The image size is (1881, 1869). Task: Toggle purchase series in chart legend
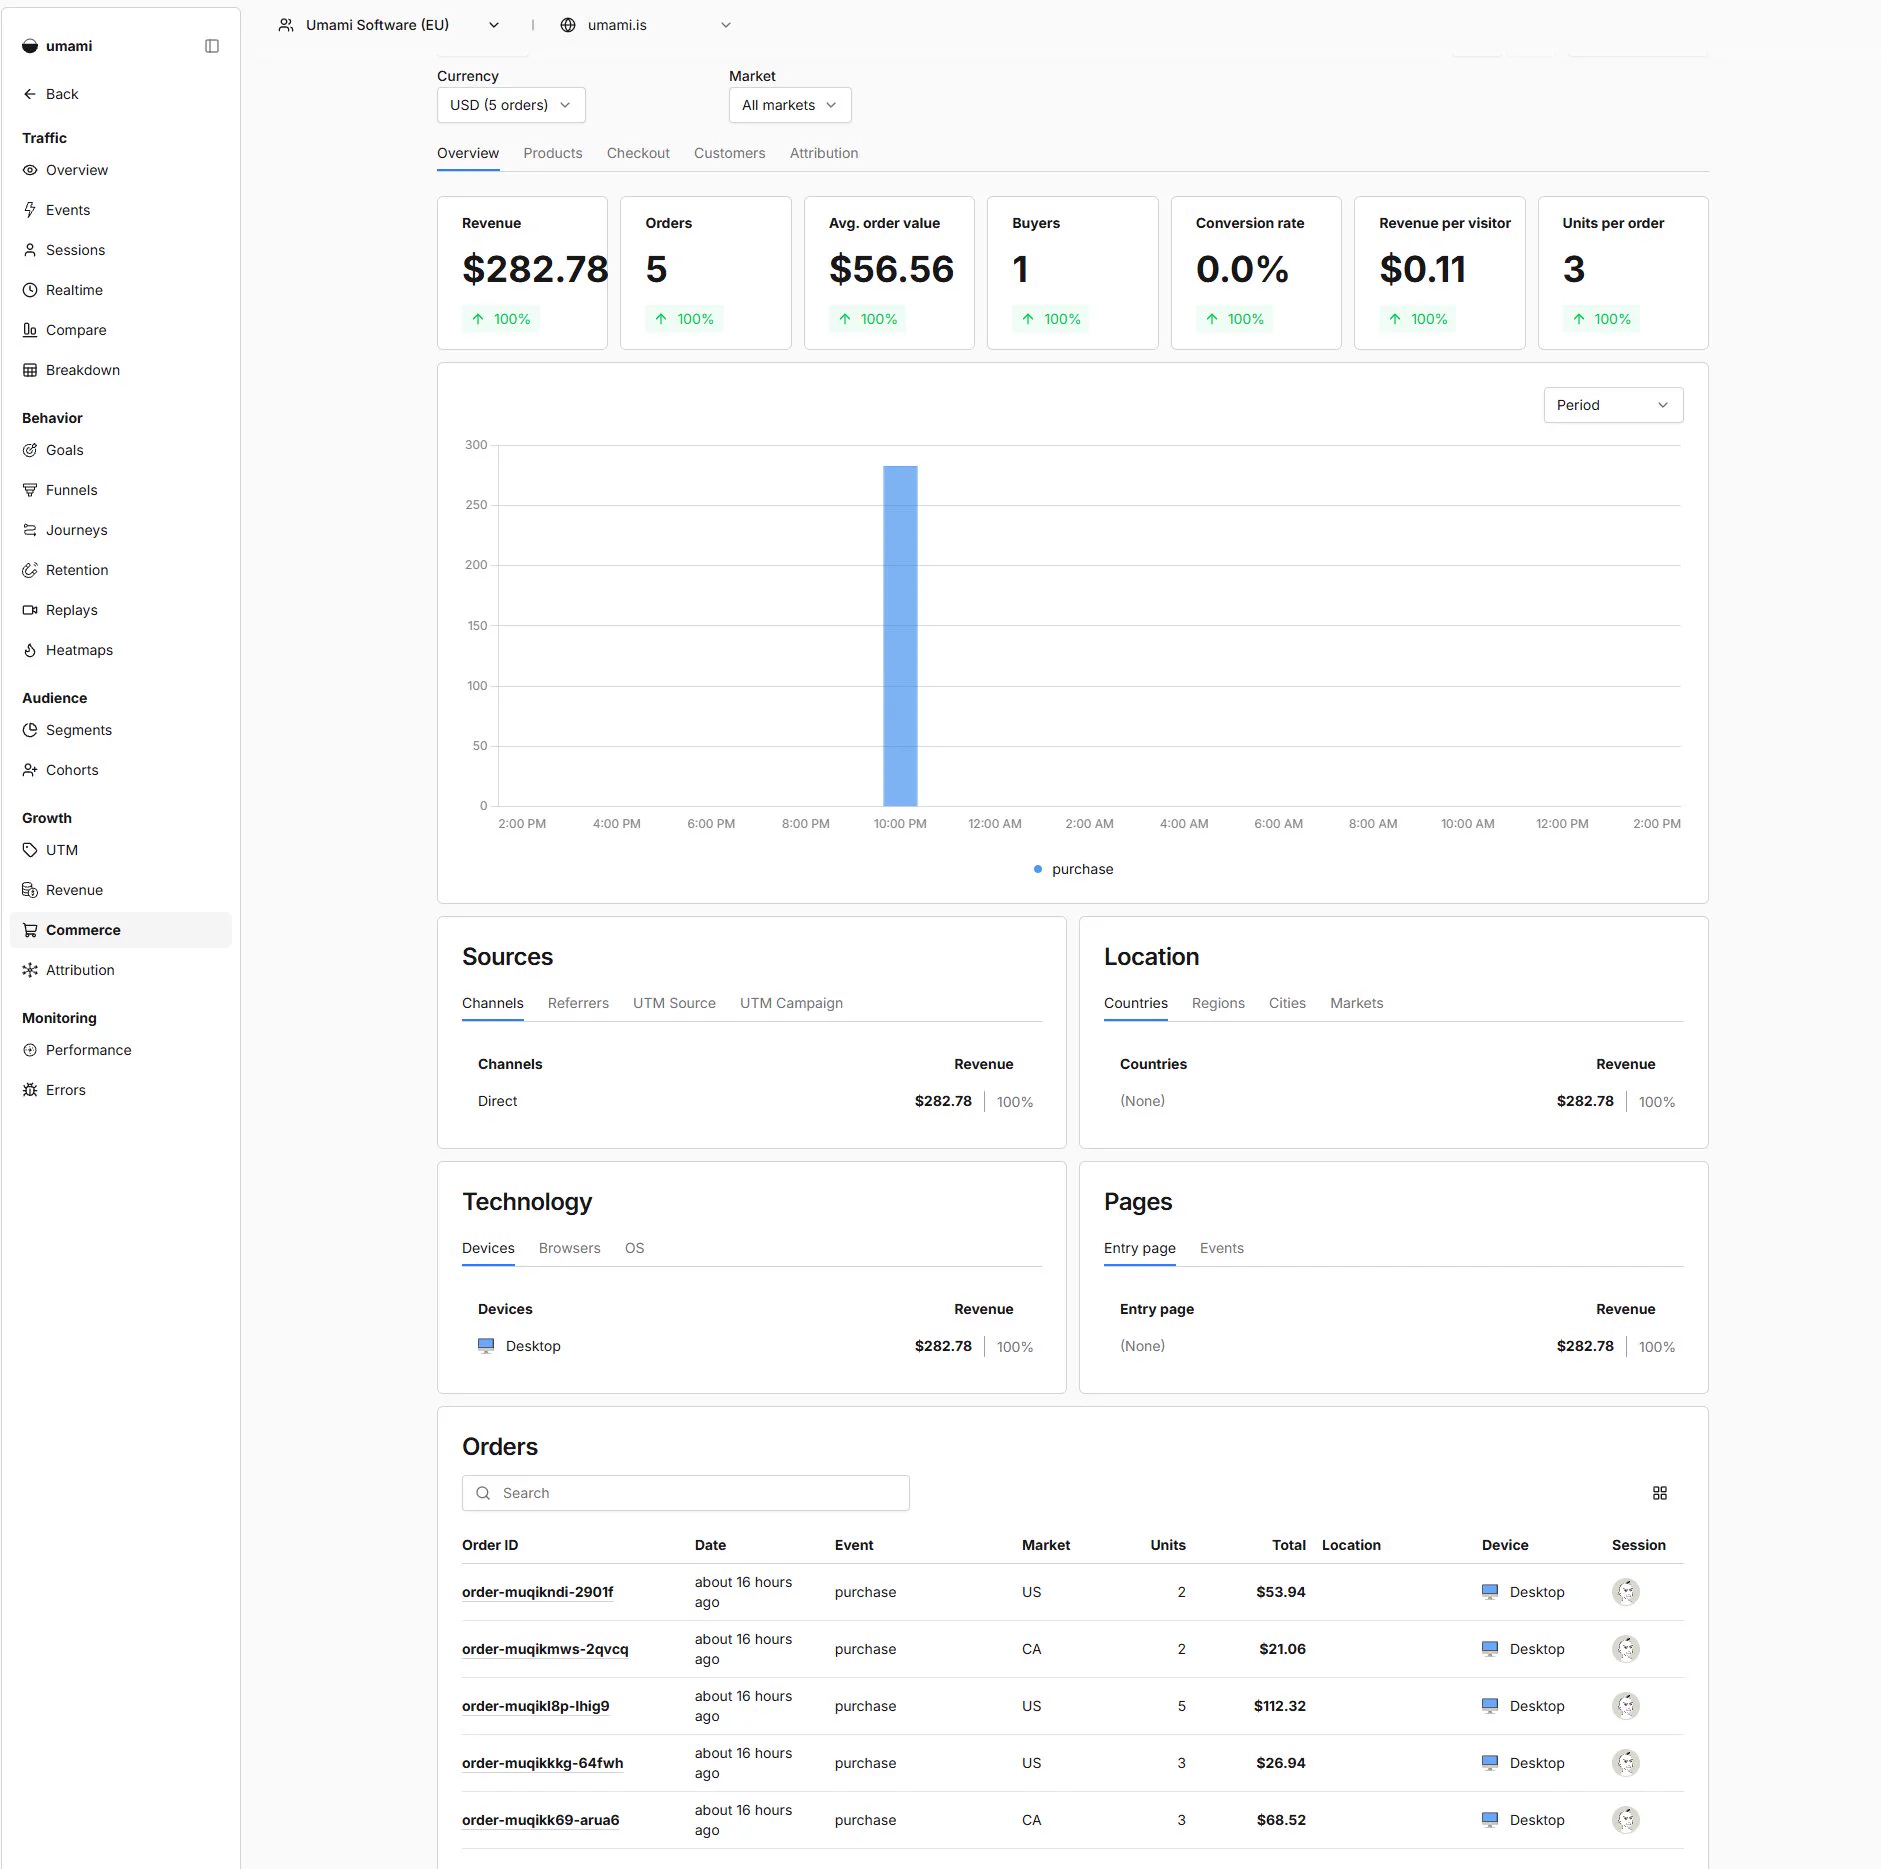coord(1073,869)
